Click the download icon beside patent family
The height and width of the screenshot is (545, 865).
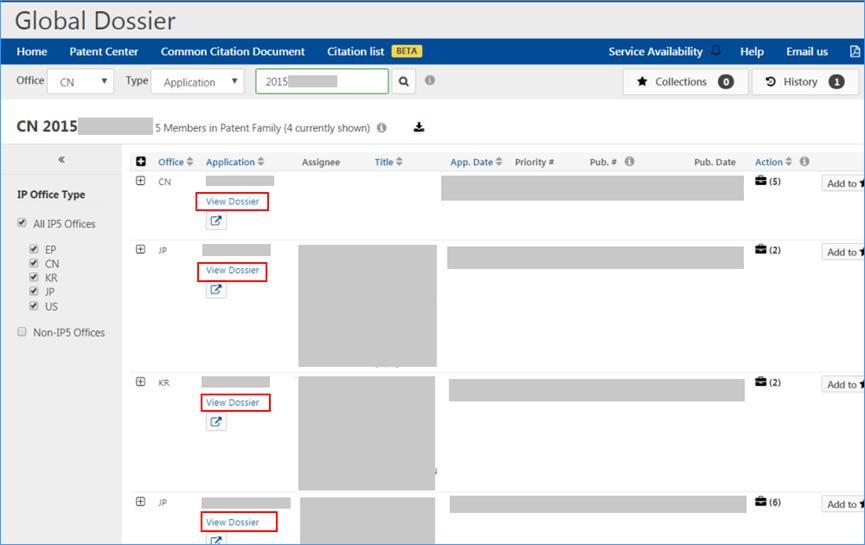(x=419, y=127)
